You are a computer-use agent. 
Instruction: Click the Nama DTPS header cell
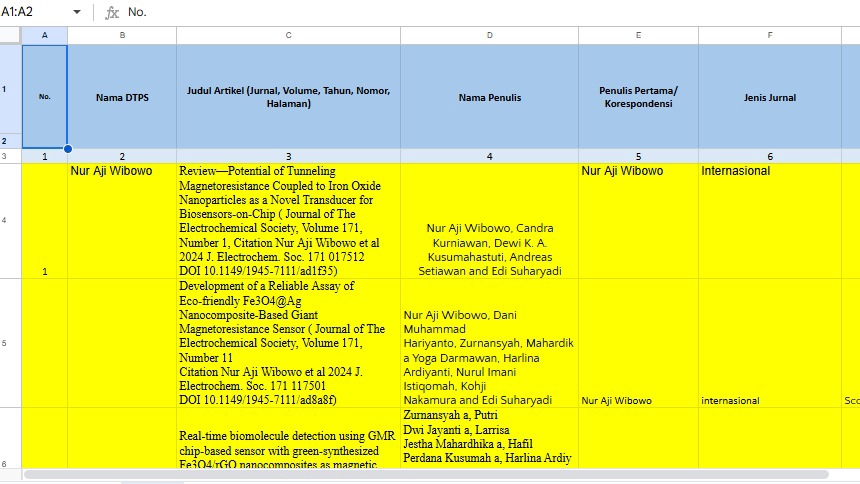point(122,97)
